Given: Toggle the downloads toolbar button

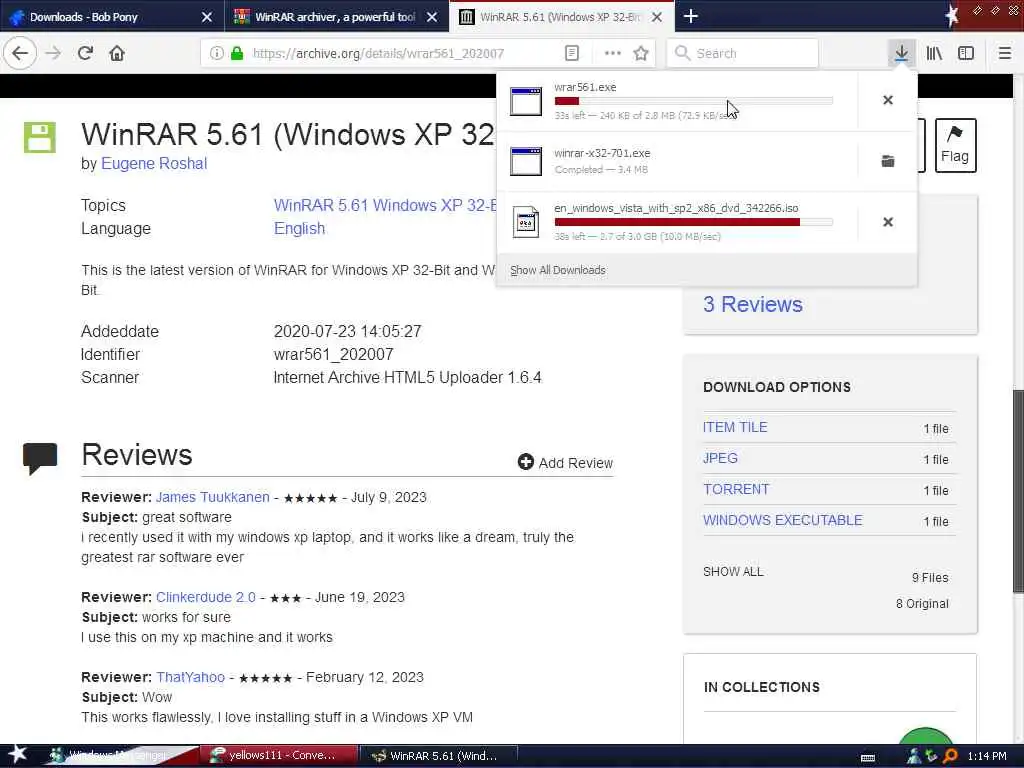Looking at the screenshot, I should (901, 53).
